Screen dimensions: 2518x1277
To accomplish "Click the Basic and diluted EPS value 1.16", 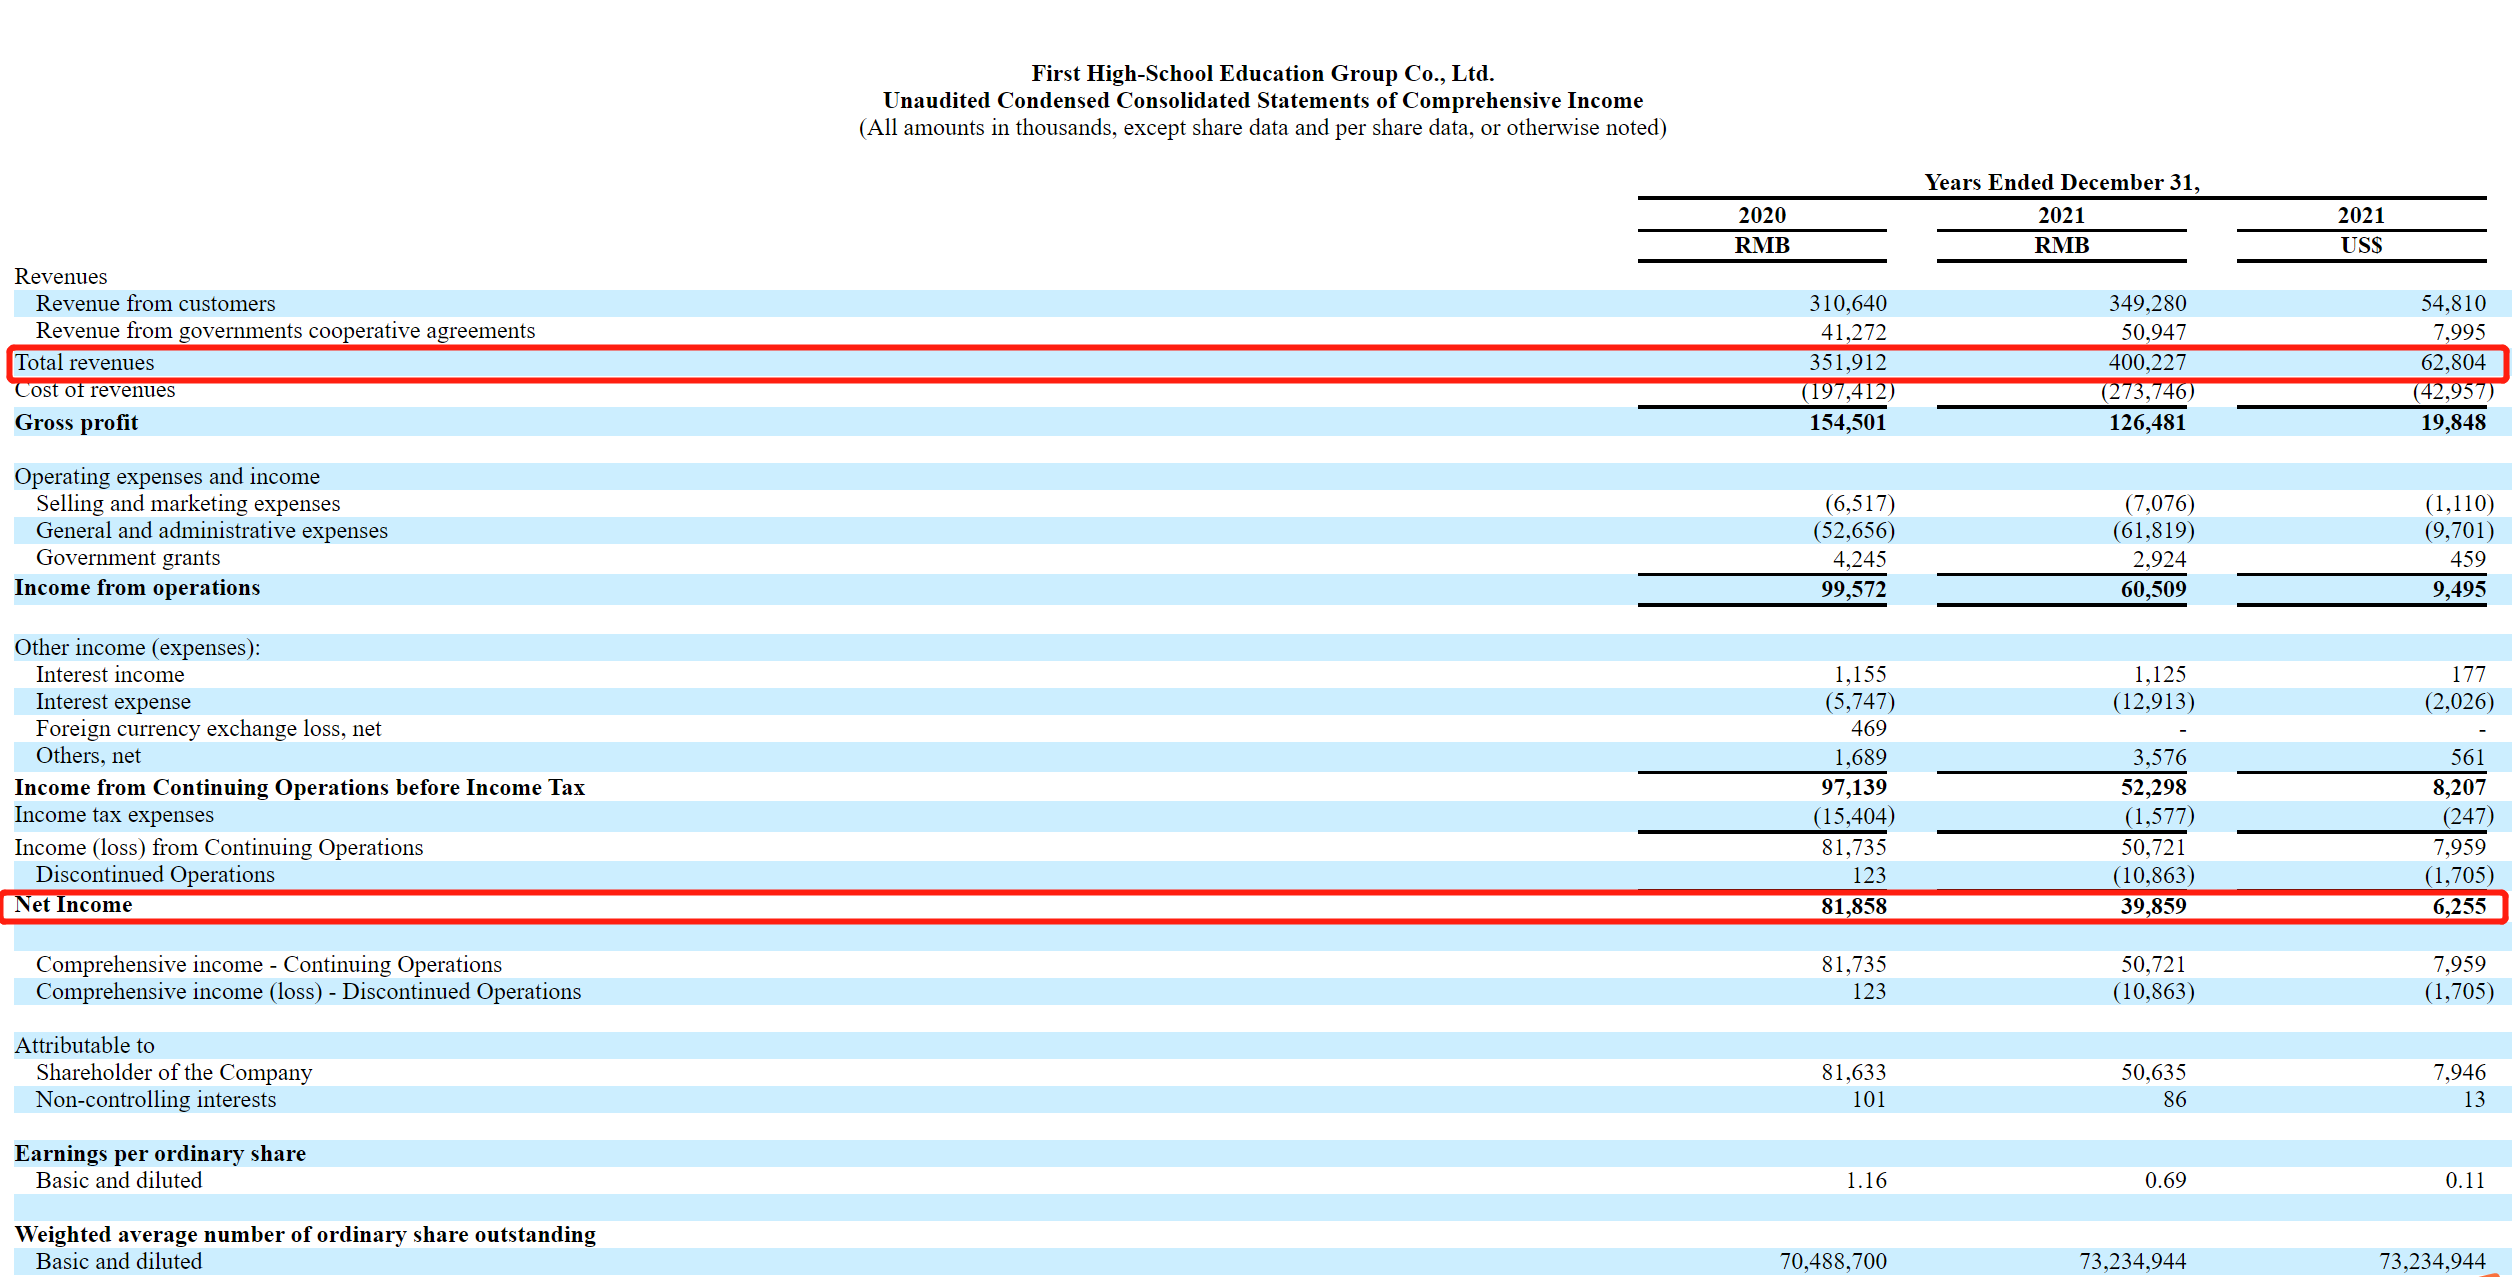I will coord(1865,1180).
